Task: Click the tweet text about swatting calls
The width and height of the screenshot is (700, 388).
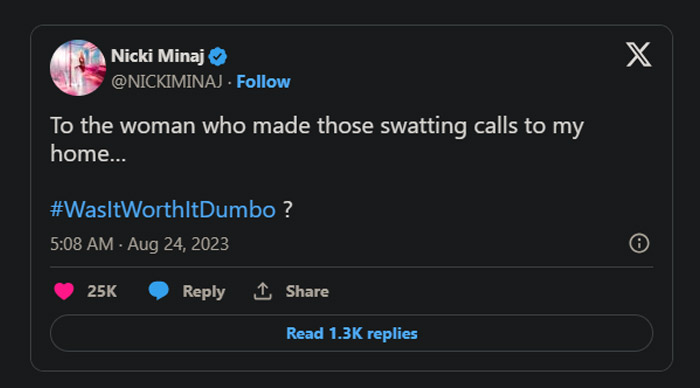Action: (317, 139)
